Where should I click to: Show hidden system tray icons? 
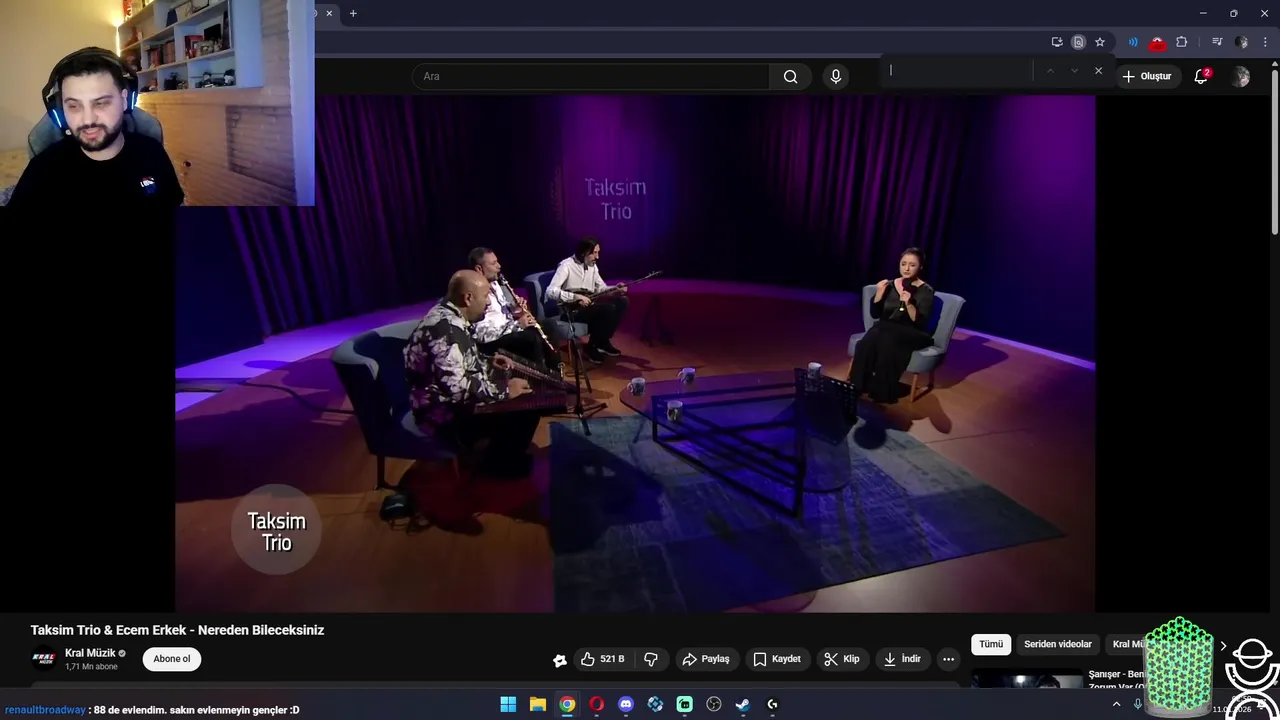[x=1116, y=705]
